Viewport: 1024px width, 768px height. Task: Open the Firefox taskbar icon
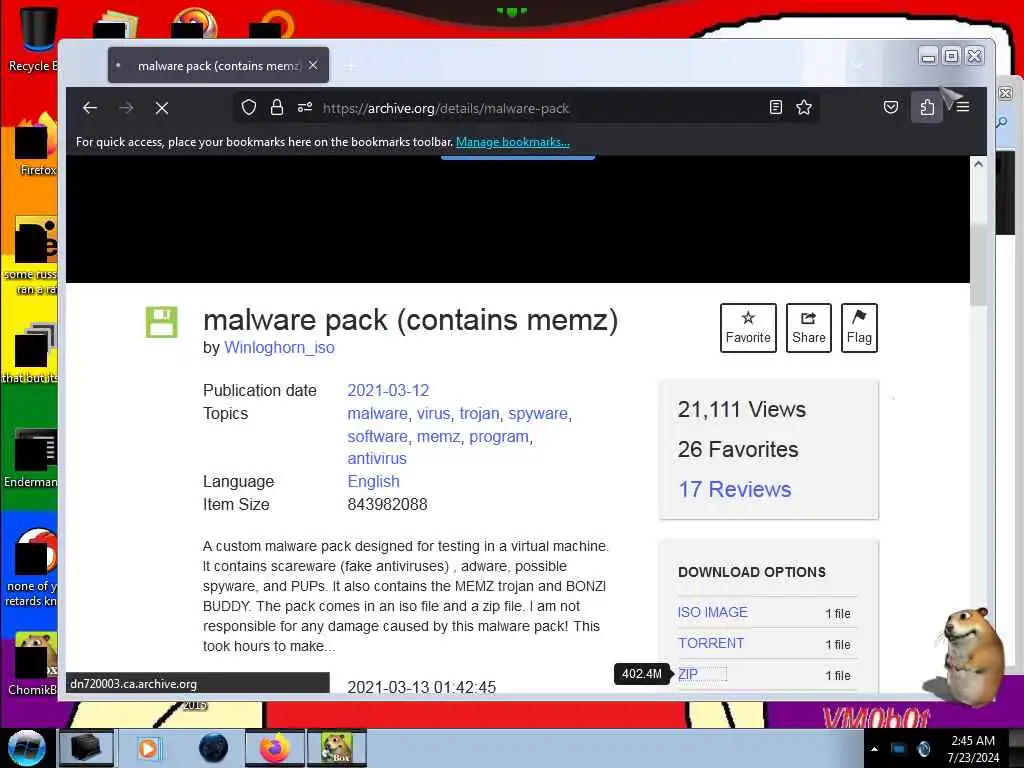[275, 748]
